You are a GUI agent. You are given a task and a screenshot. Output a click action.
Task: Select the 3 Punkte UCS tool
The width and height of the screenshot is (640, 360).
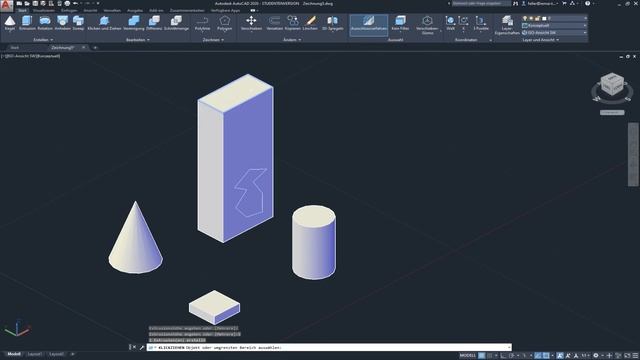[481, 23]
